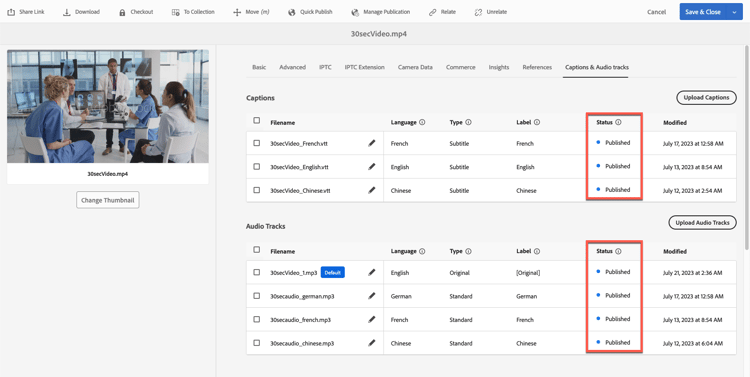
Task: Click the 30secVideo.mp4 preview thumbnail
Action: tap(108, 106)
